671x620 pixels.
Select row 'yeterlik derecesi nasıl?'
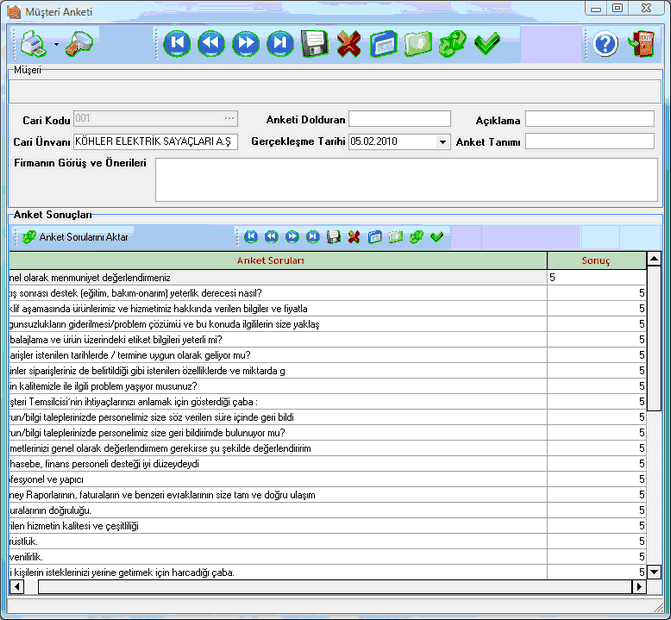tap(327, 293)
